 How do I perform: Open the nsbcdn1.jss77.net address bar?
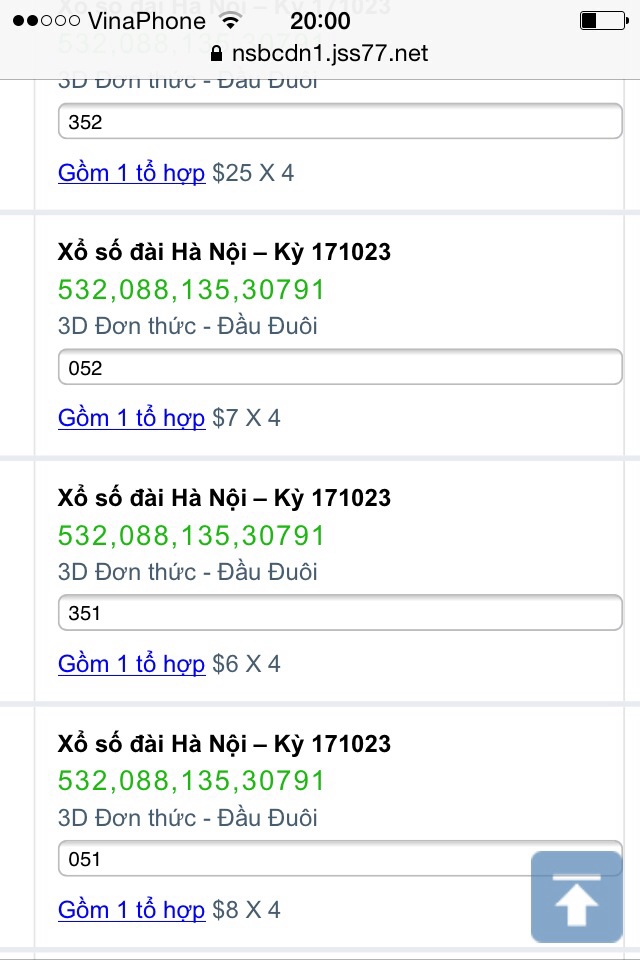point(328,53)
